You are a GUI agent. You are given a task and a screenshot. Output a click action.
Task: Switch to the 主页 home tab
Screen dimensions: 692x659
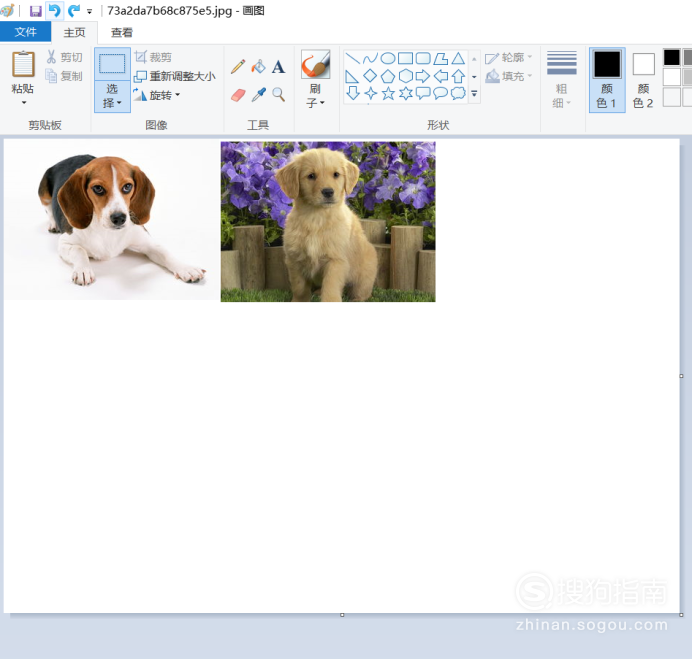(x=74, y=32)
